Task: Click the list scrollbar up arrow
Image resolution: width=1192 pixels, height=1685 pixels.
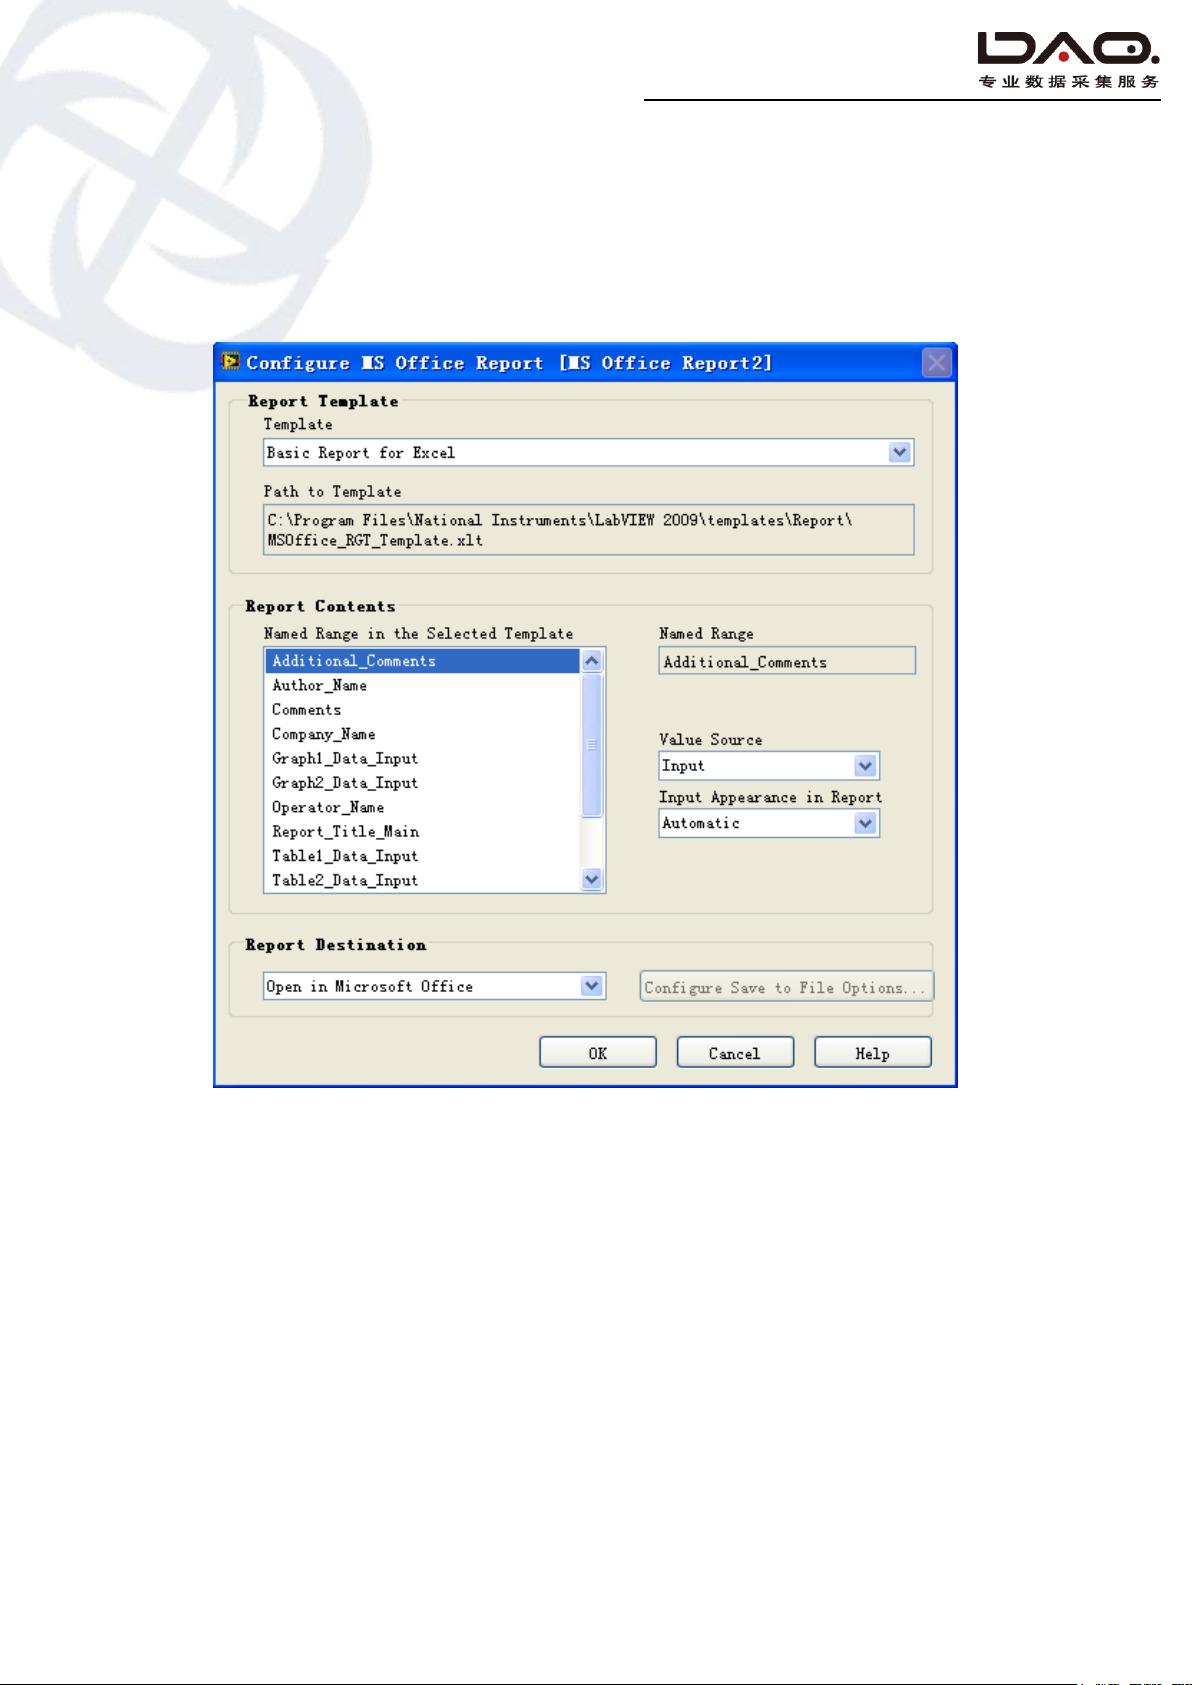Action: pos(592,661)
